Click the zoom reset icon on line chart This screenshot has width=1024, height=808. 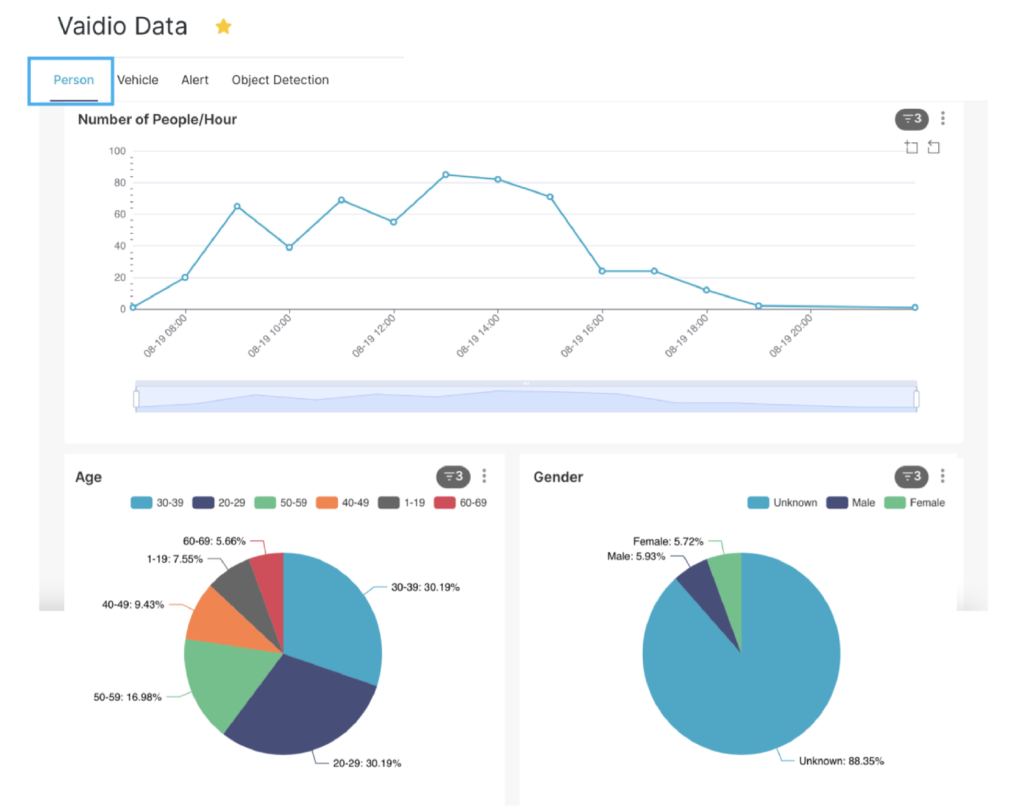coord(933,148)
